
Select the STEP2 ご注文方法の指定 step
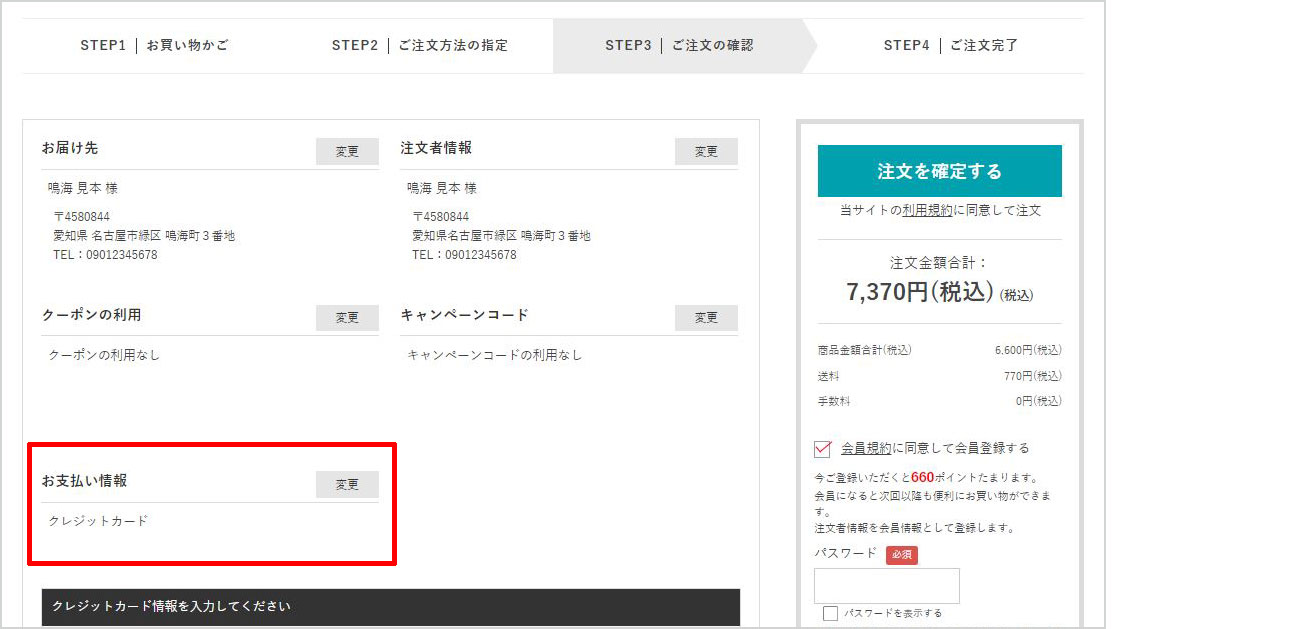pyautogui.click(x=420, y=44)
